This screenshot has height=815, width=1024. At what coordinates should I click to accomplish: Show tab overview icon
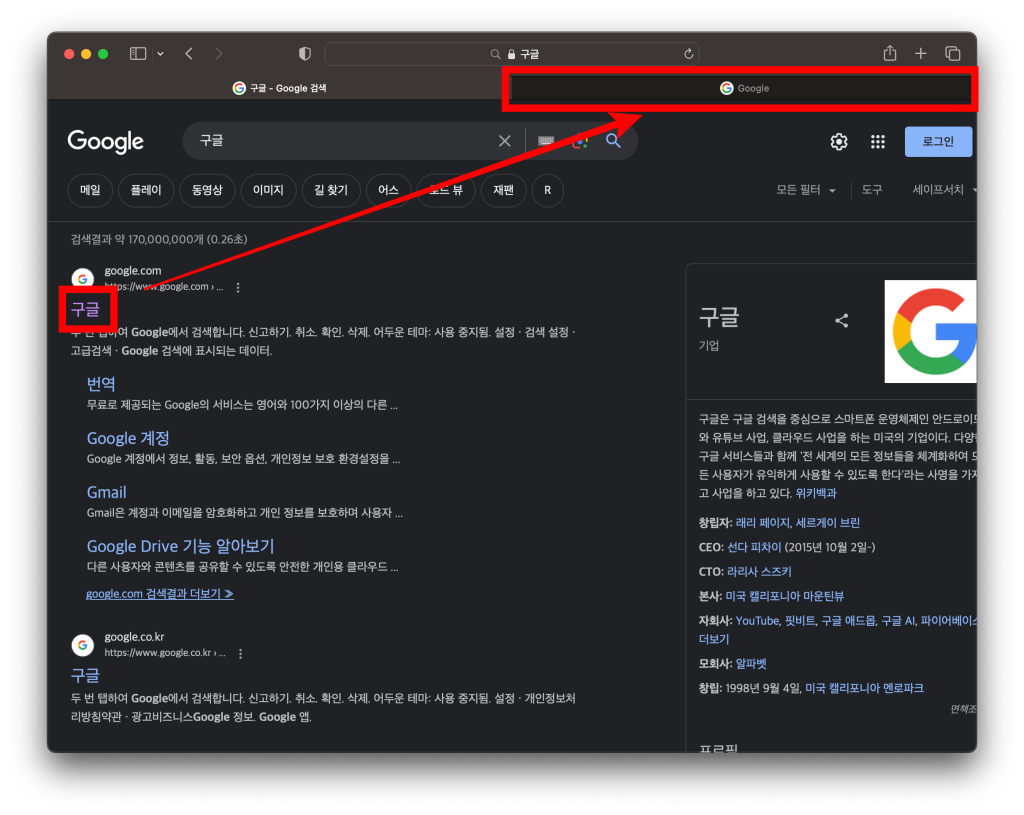click(953, 54)
